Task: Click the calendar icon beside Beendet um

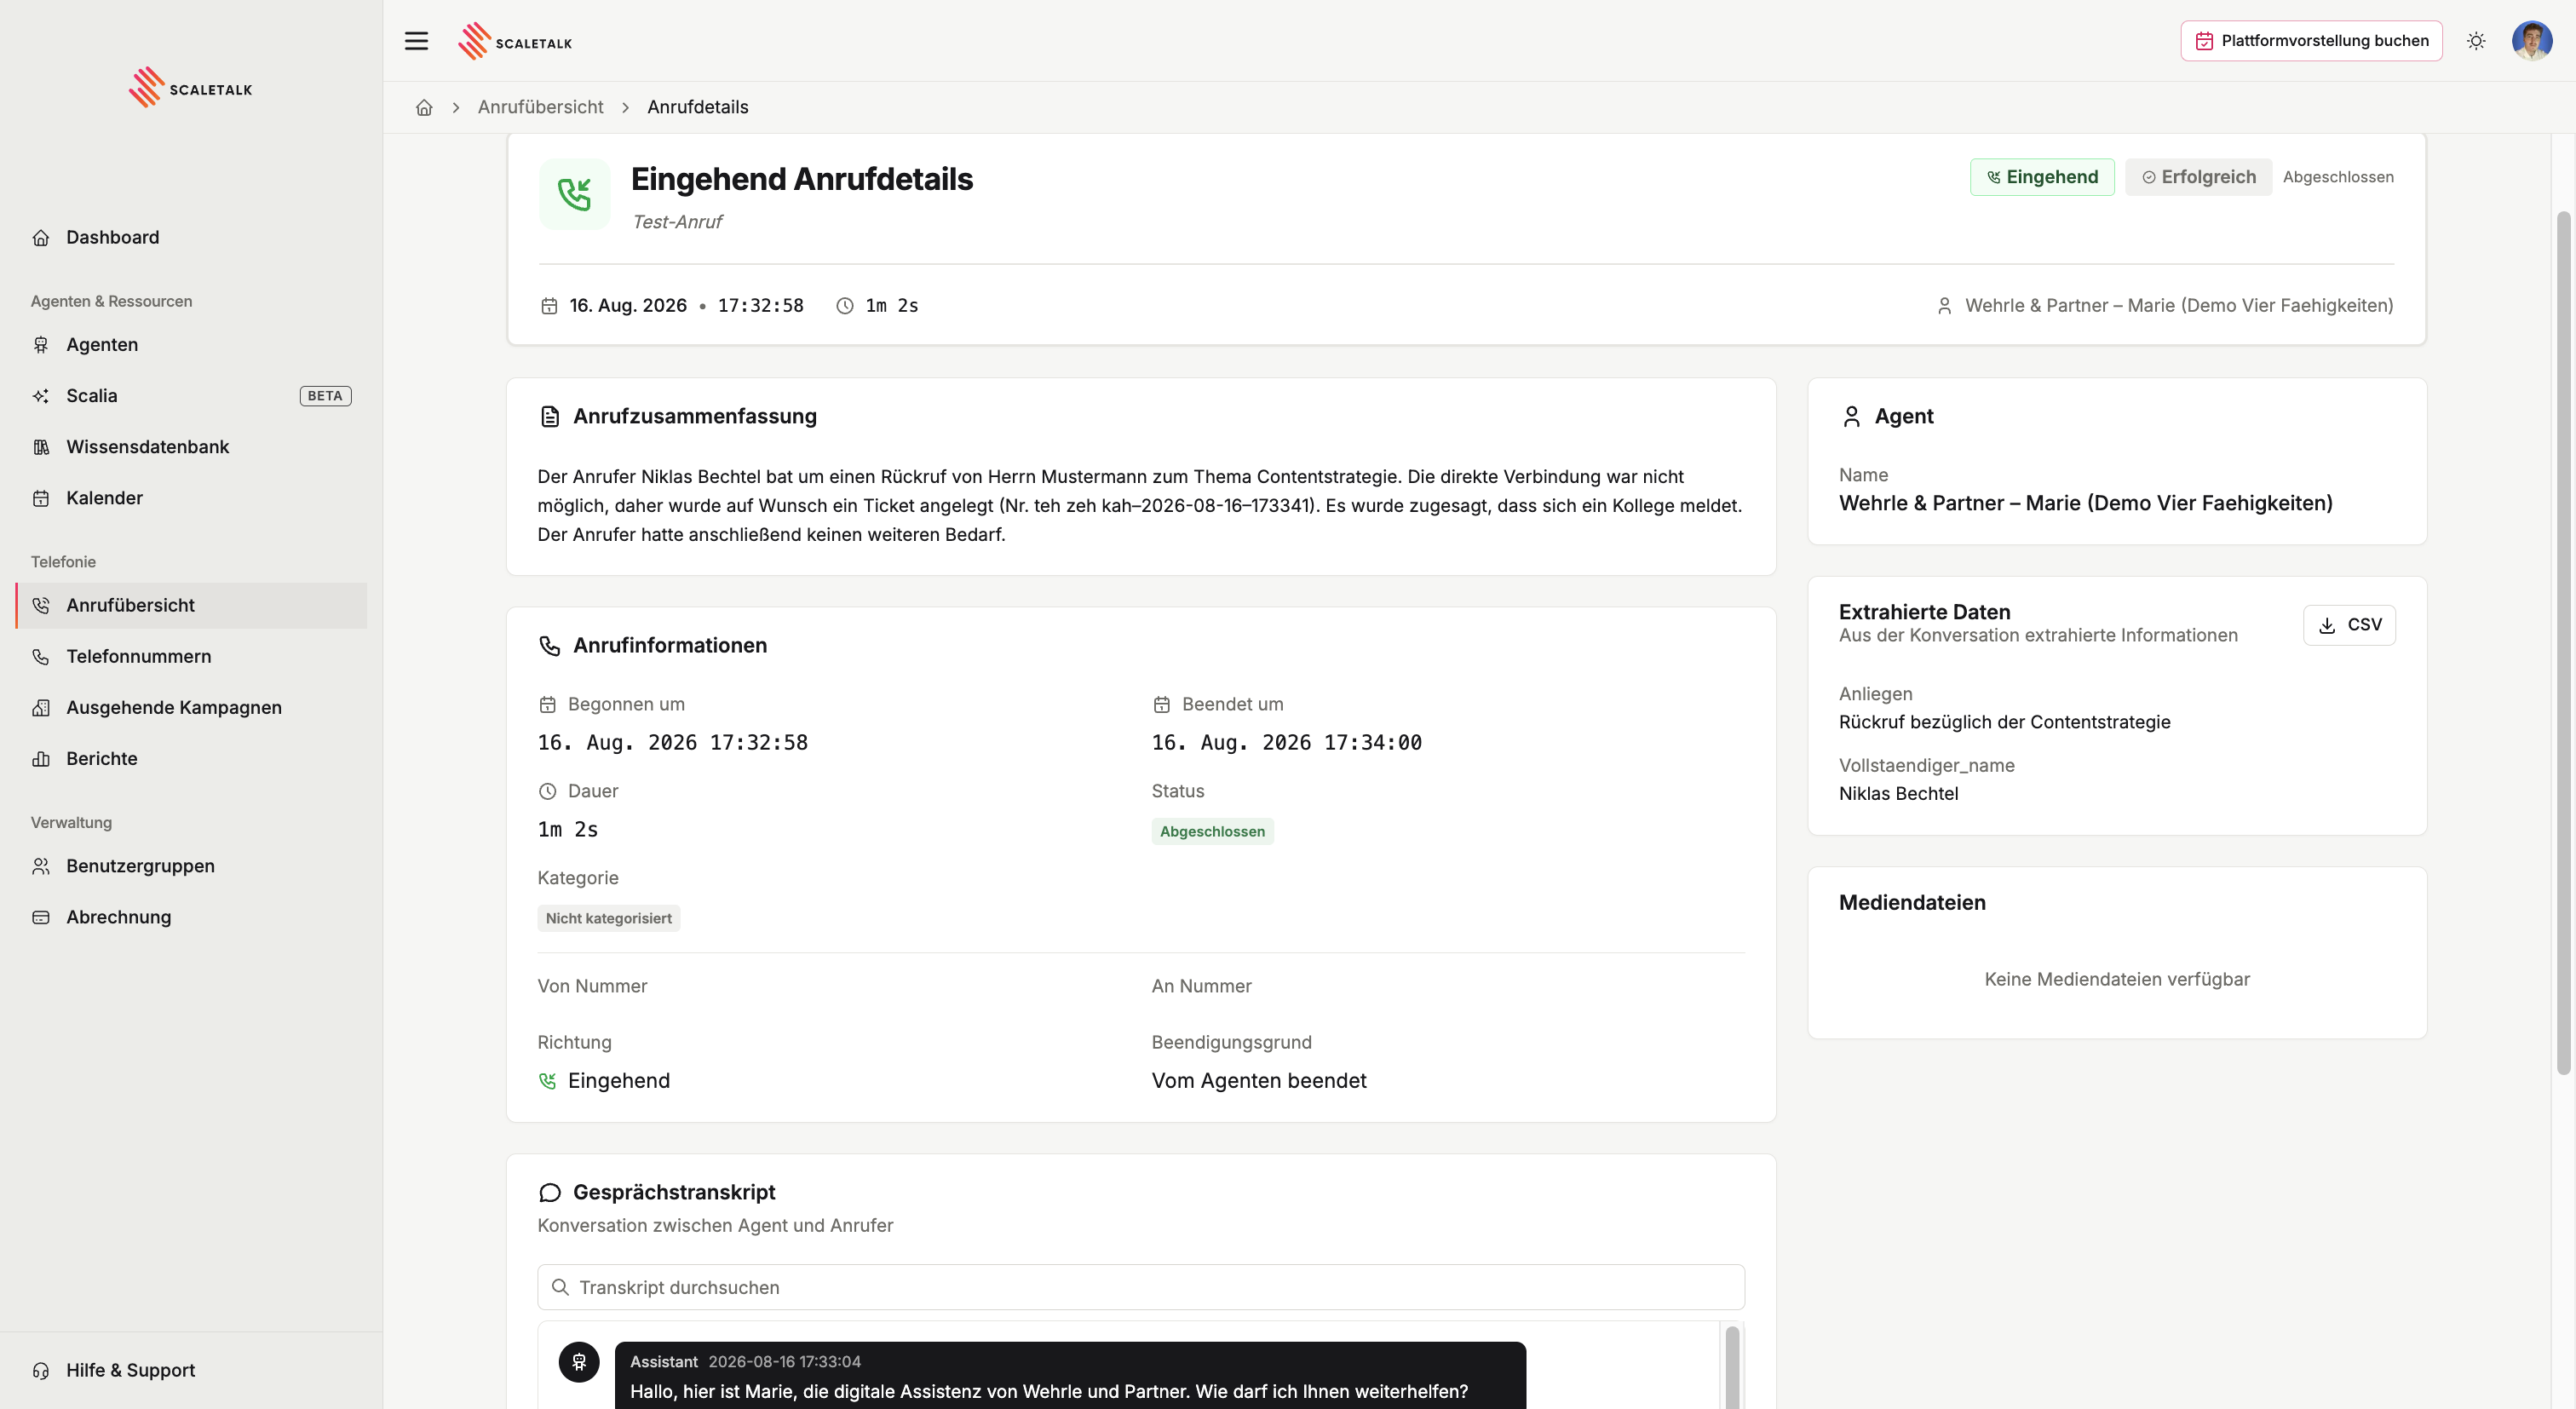Action: pyautogui.click(x=1161, y=705)
